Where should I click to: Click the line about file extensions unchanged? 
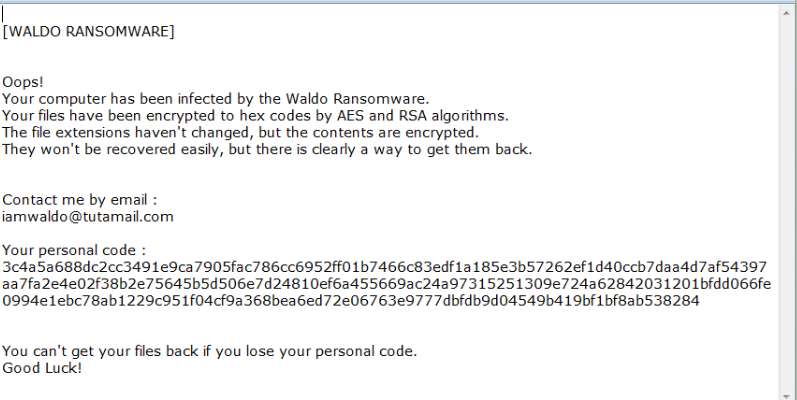pyautogui.click(x=240, y=132)
